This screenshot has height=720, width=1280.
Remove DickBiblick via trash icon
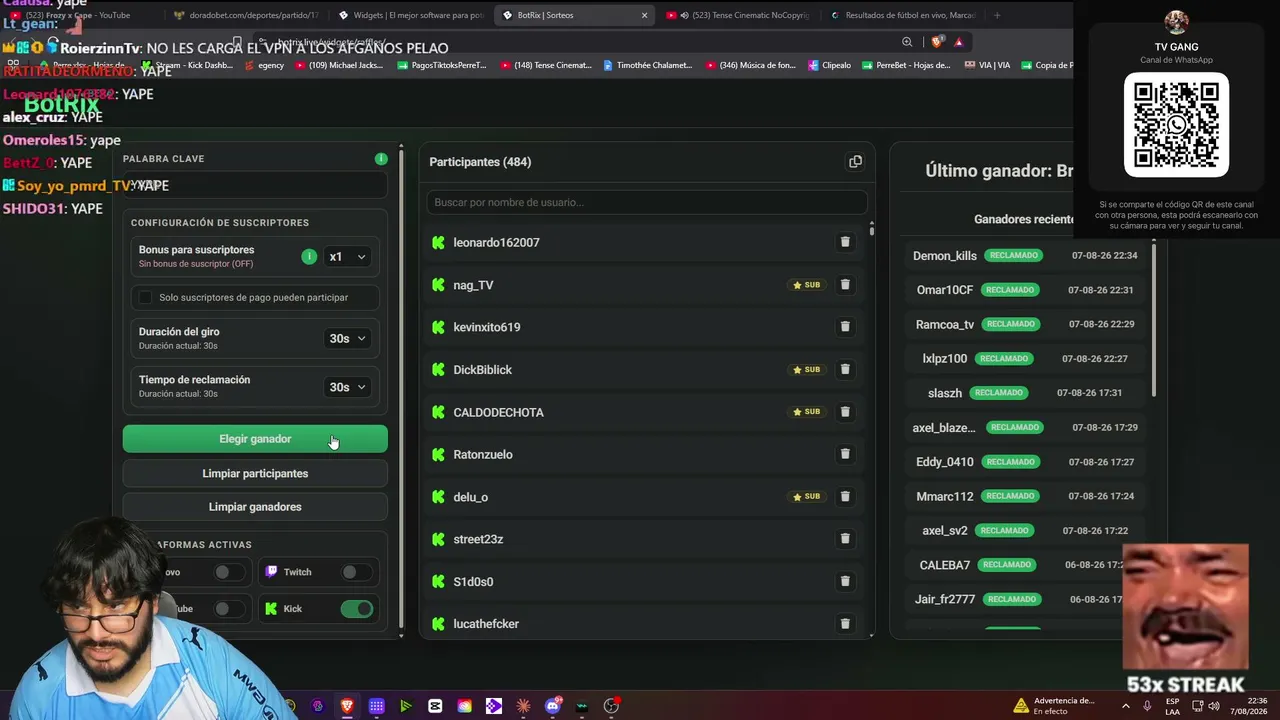click(845, 370)
